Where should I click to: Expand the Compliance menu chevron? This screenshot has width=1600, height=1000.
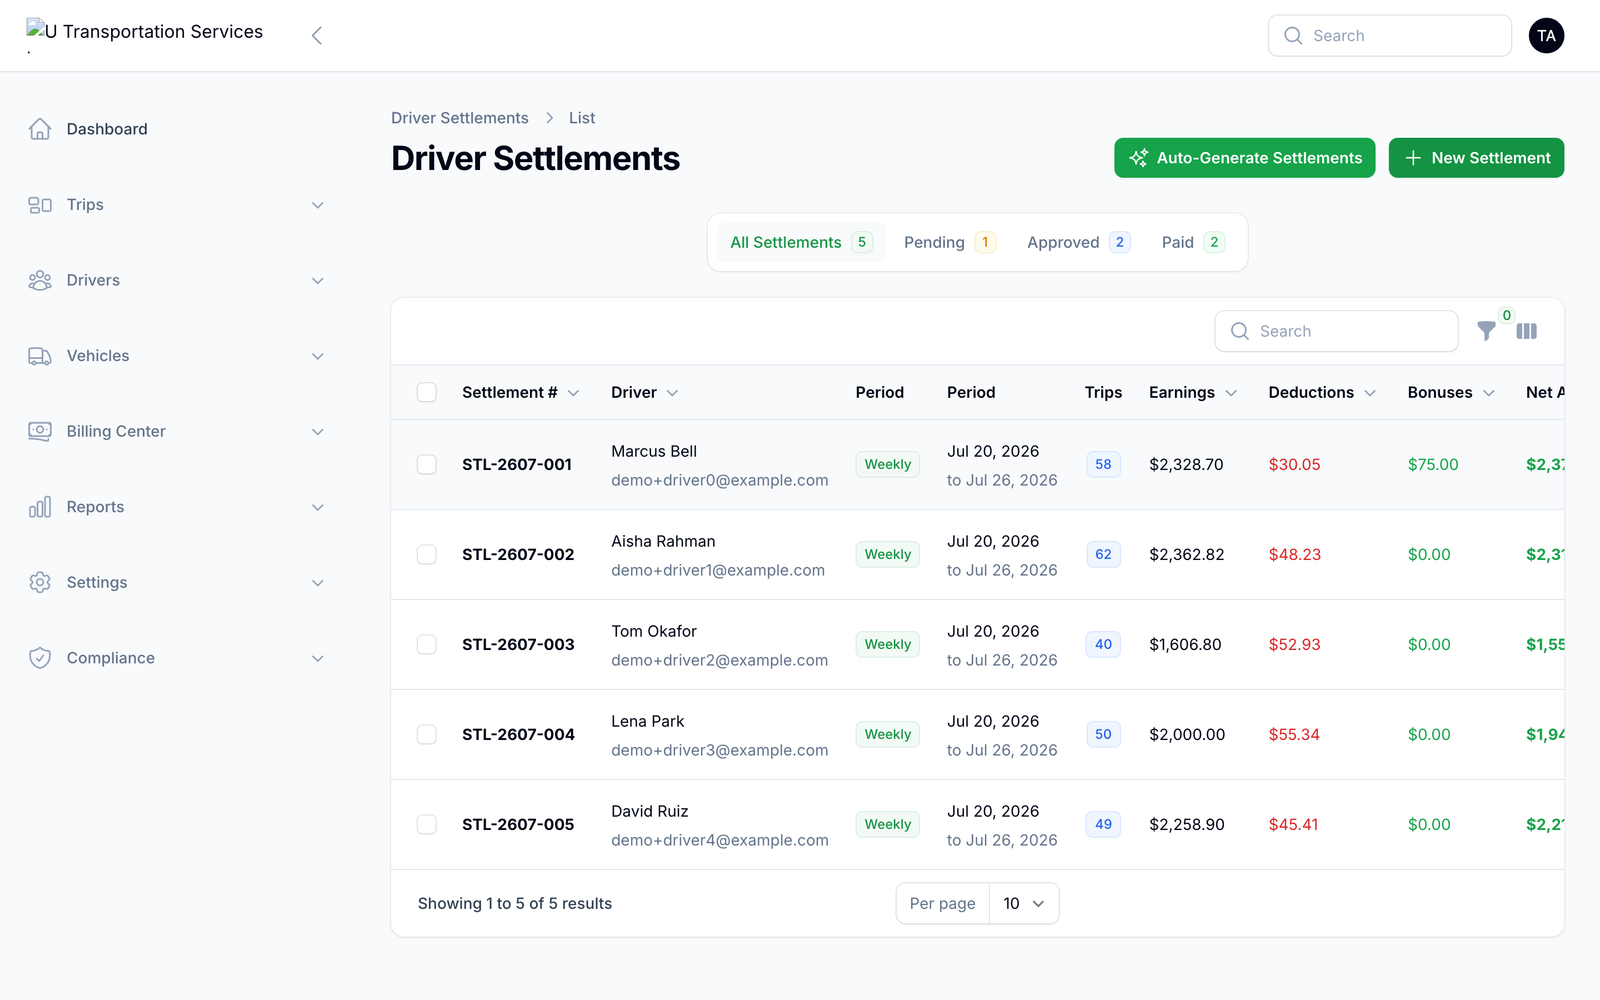click(x=318, y=658)
